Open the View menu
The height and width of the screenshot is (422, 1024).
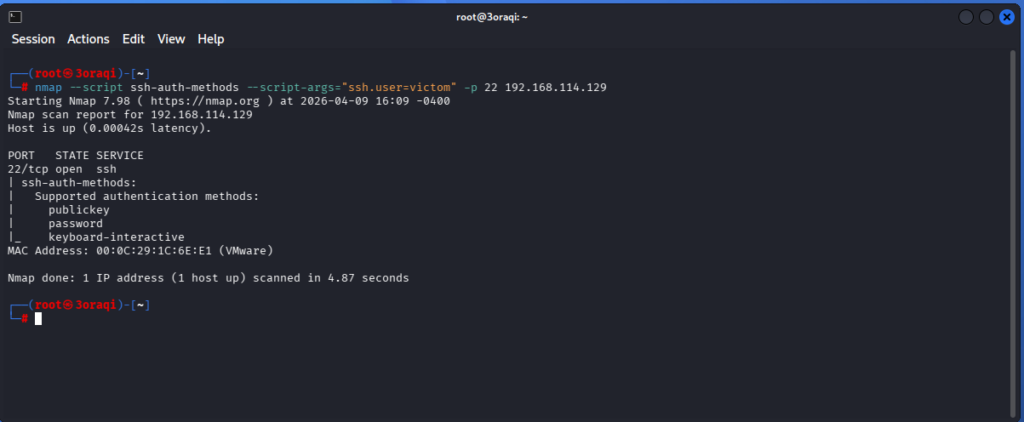tap(171, 39)
